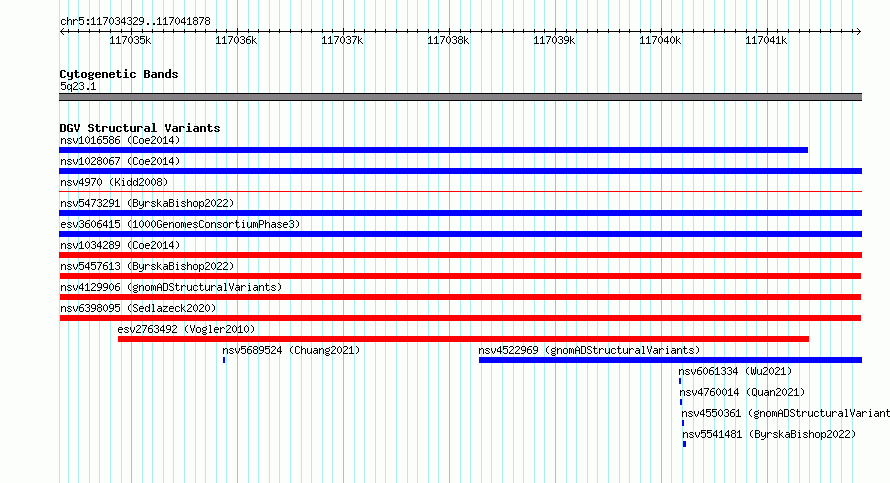The height and width of the screenshot is (483, 890).
Task: Click the 117041k ruler tick label
Action: click(x=766, y=40)
